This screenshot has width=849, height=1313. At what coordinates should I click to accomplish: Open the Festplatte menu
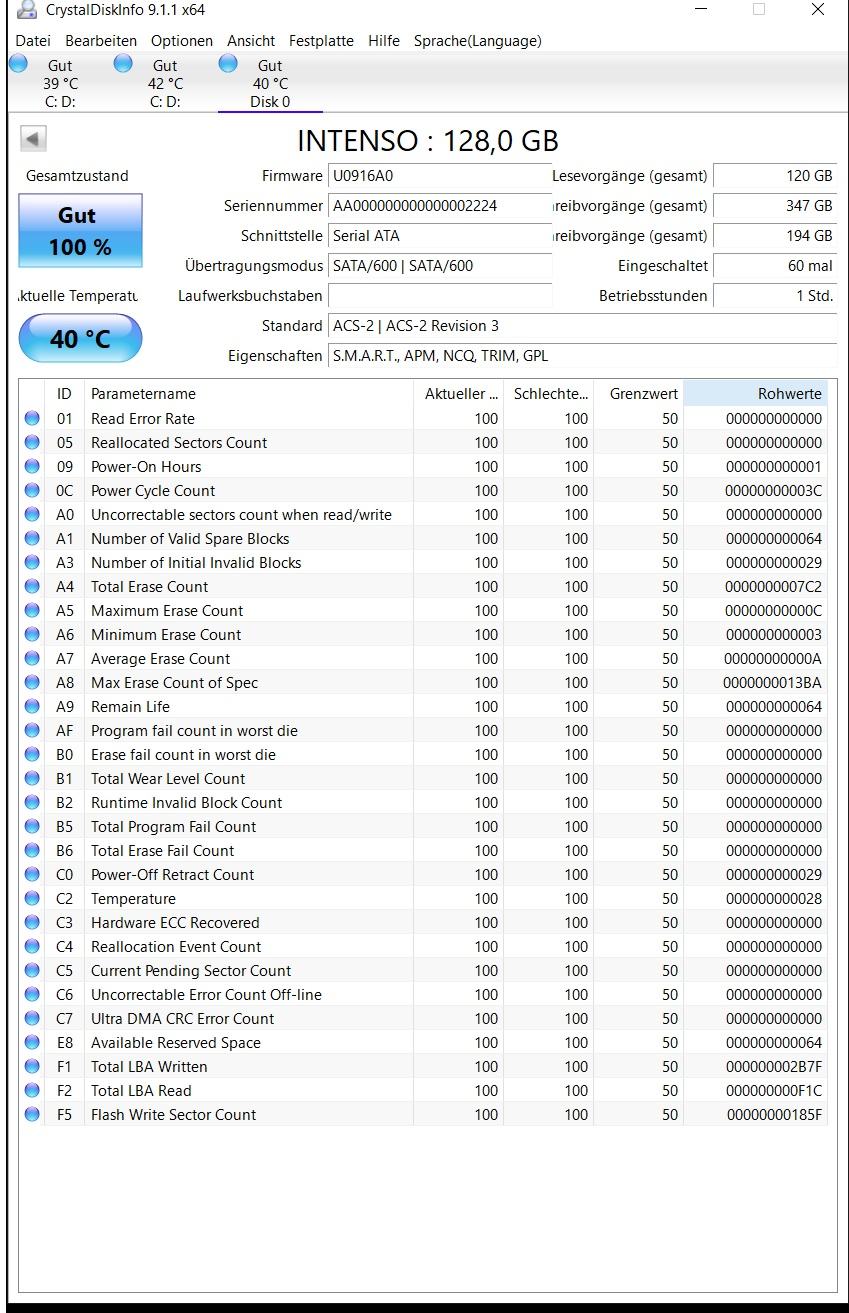tap(321, 41)
